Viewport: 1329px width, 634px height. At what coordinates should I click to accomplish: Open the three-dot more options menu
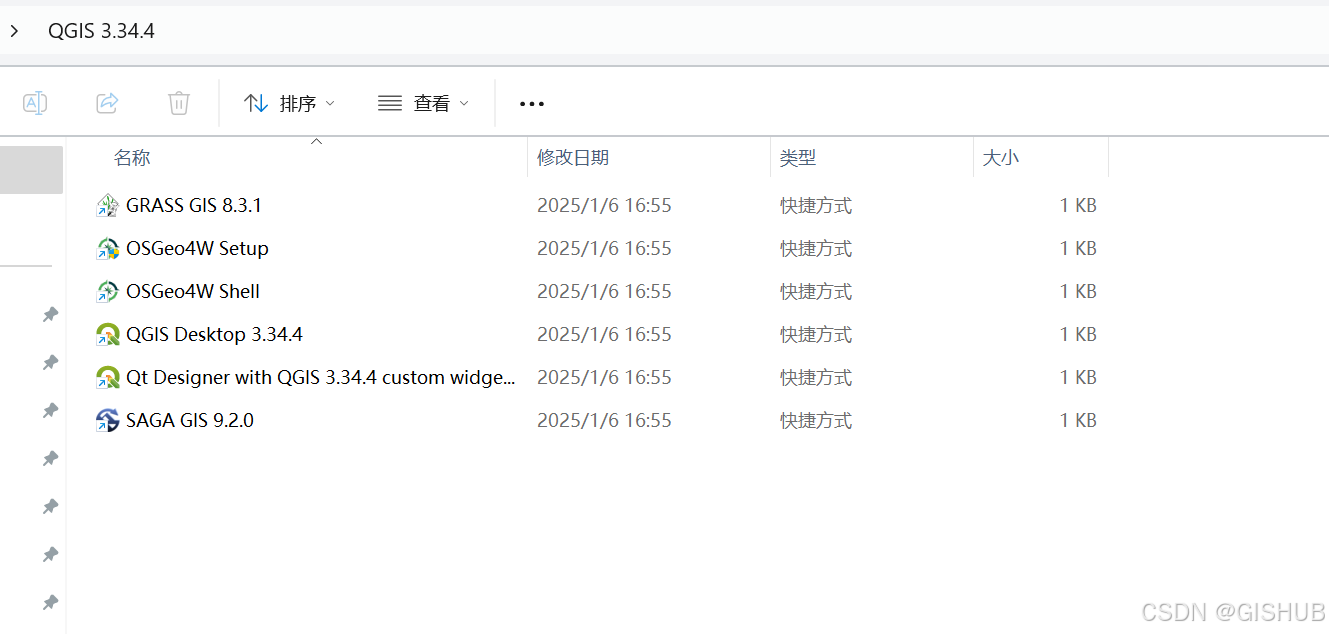click(532, 103)
